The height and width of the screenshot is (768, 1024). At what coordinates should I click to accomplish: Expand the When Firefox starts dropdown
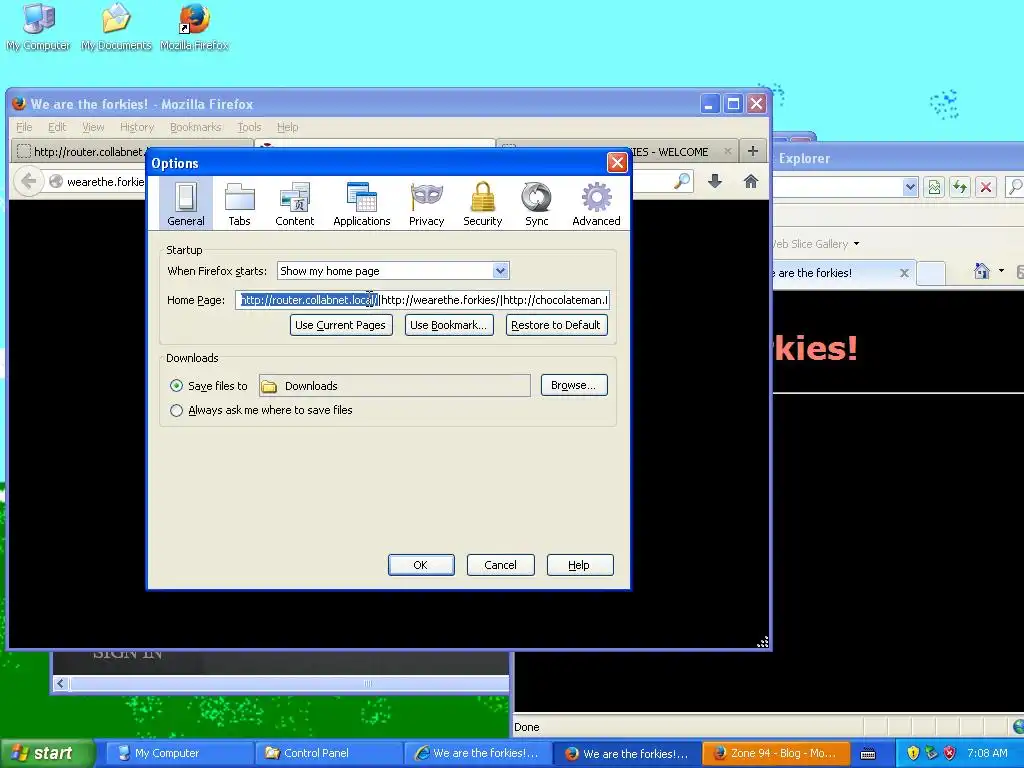coord(500,270)
